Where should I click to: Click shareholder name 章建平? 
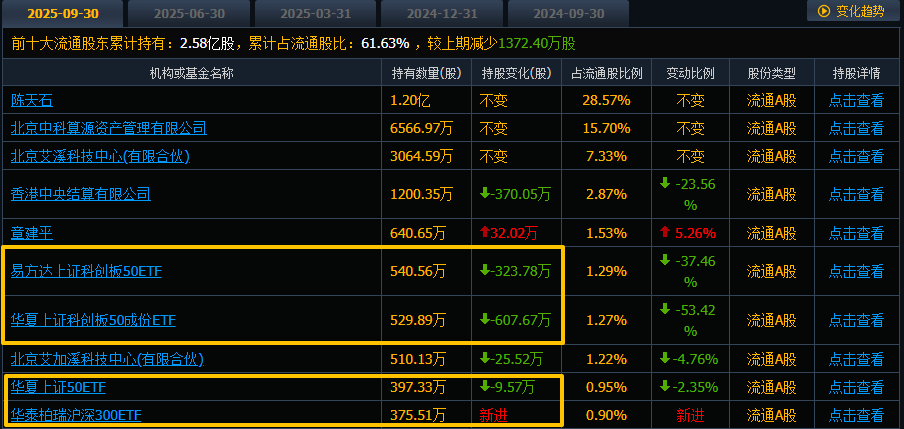click(32, 233)
